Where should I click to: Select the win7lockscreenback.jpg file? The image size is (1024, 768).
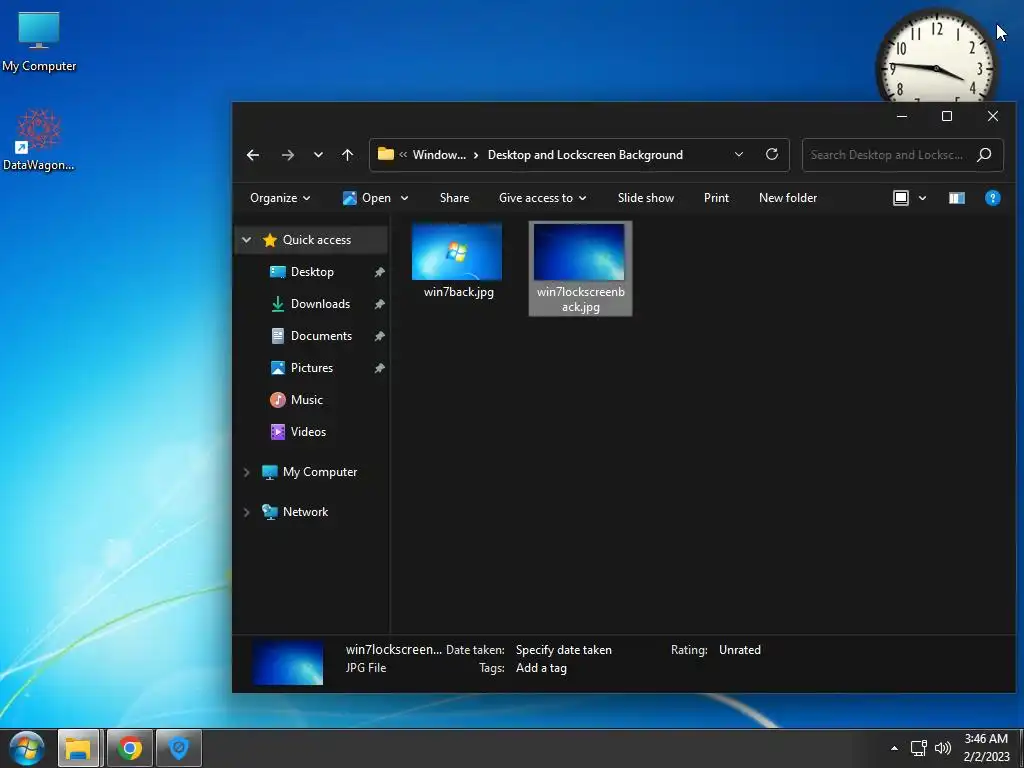coord(580,268)
